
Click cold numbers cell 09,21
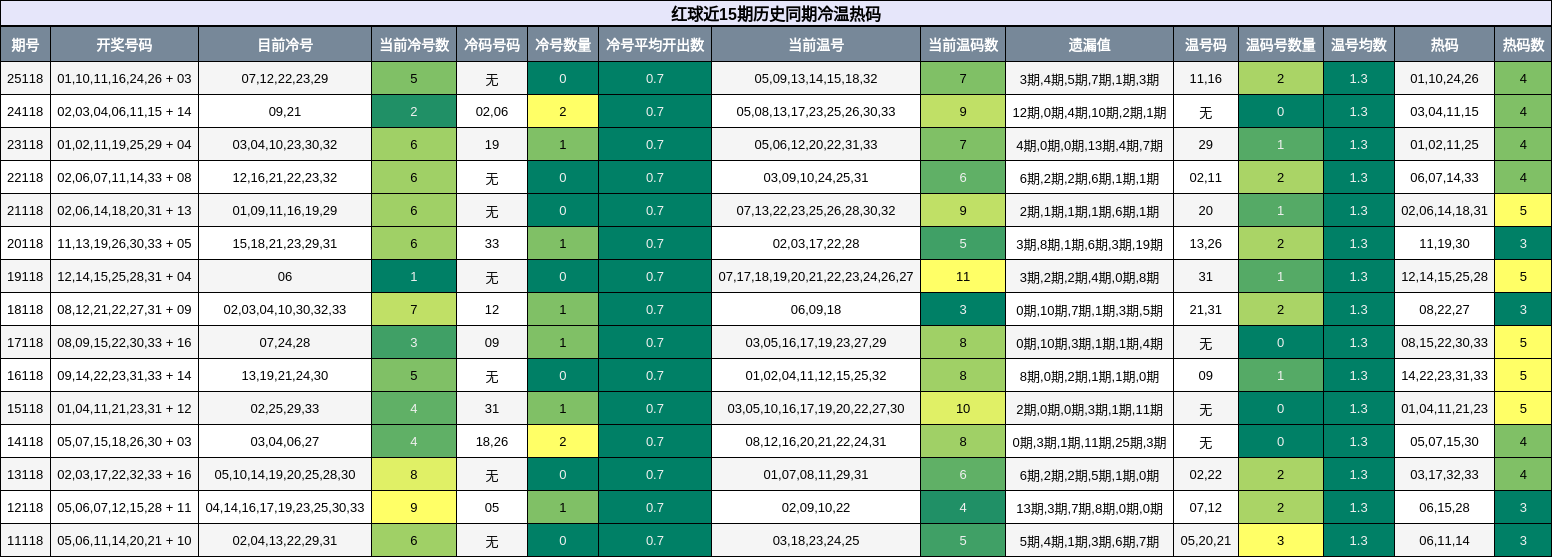coord(285,111)
